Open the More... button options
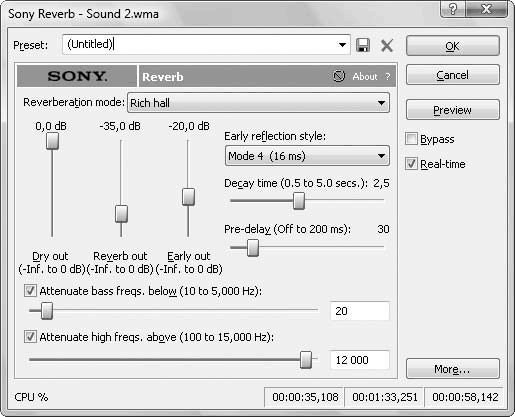 pos(453,369)
